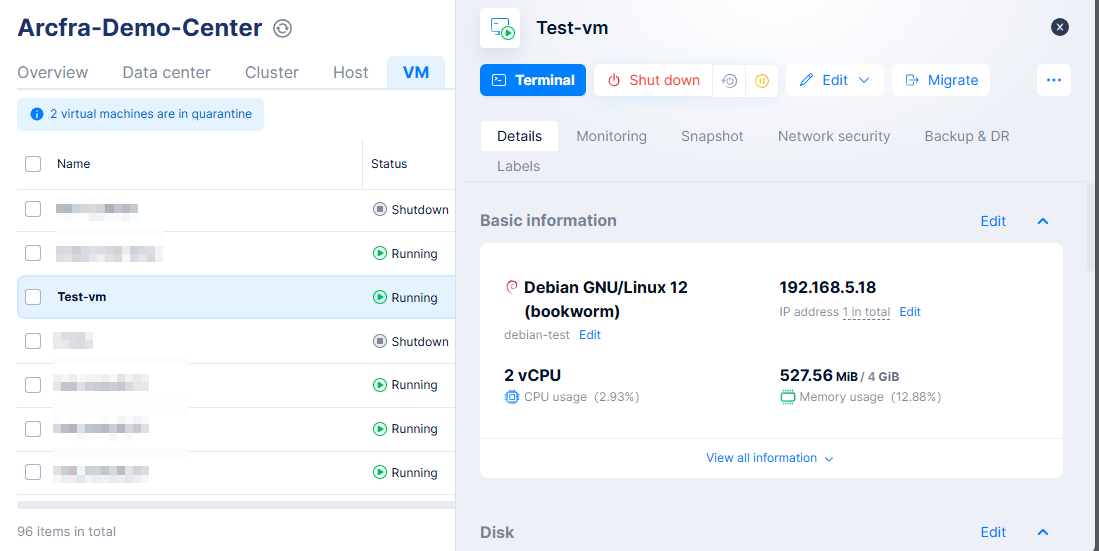Click the green memory usage icon
Image resolution: width=1099 pixels, height=551 pixels.
(x=788, y=397)
